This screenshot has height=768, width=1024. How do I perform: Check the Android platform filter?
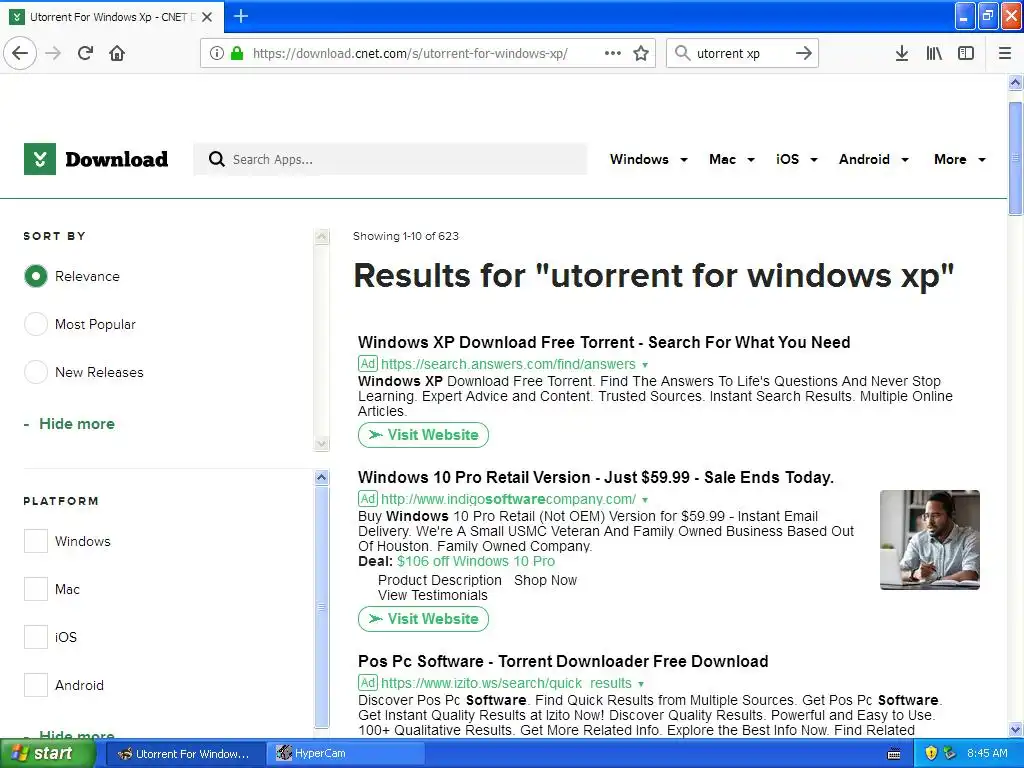pyautogui.click(x=36, y=685)
